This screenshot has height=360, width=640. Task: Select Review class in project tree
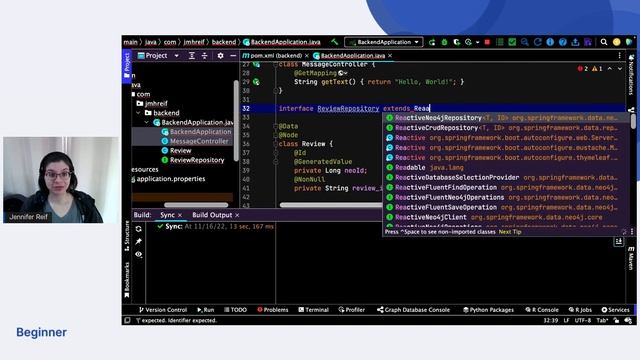pyautogui.click(x=176, y=150)
